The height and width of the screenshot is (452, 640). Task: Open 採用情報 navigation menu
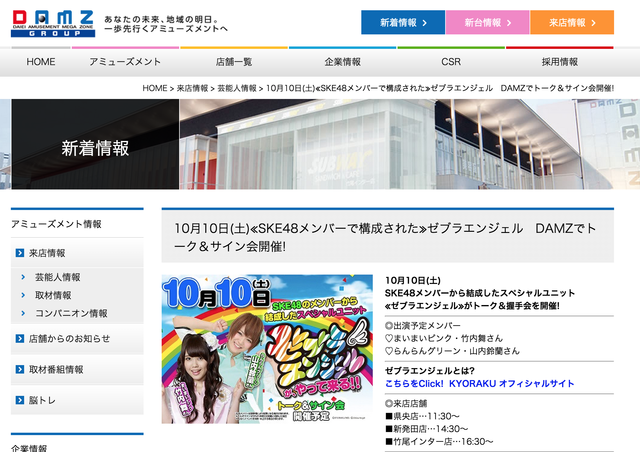click(560, 62)
